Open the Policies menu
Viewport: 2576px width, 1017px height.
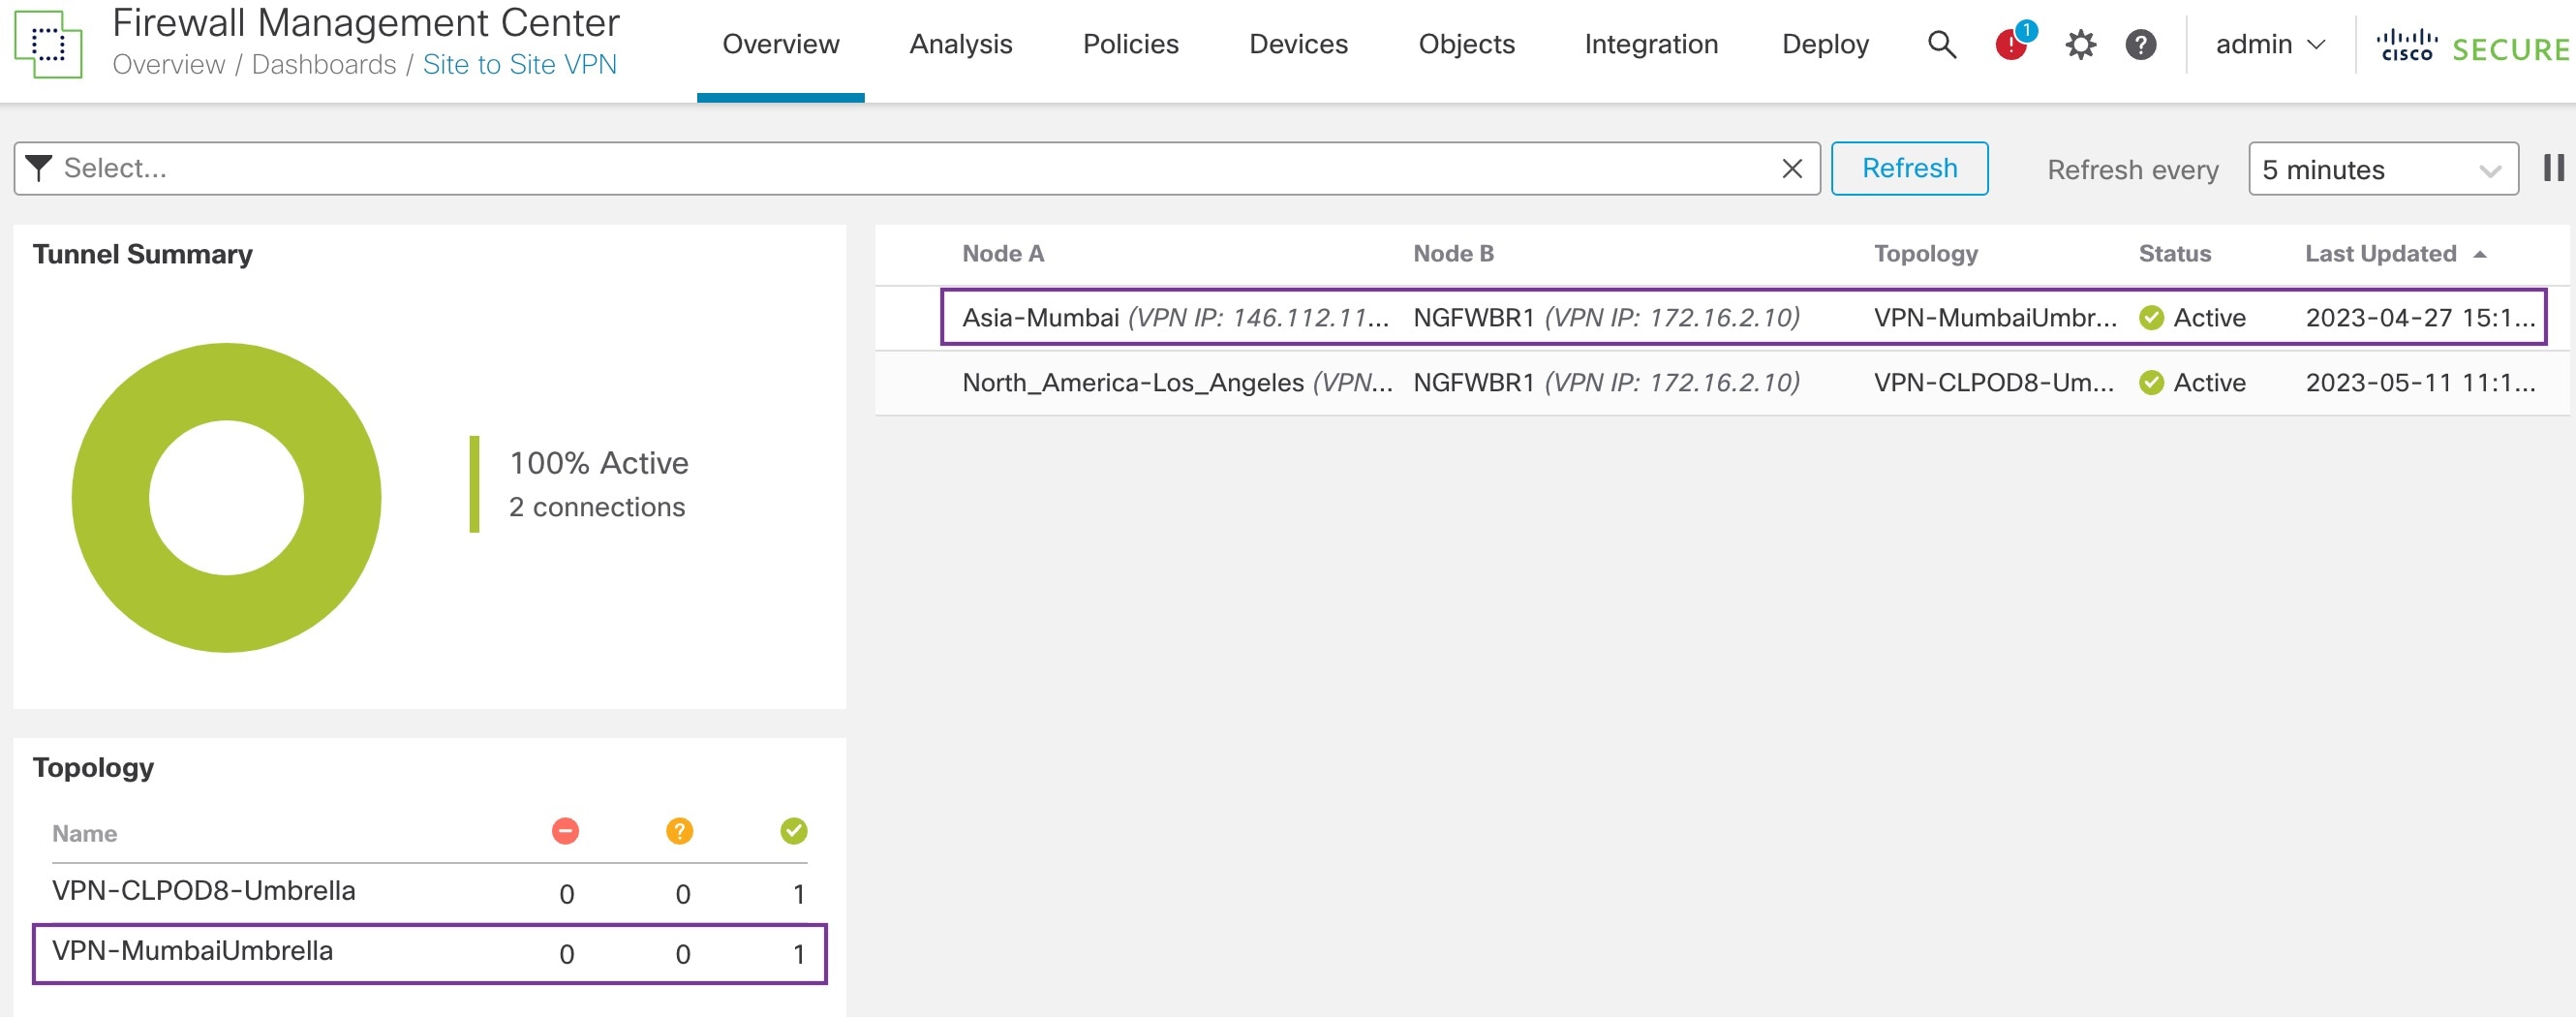tap(1130, 44)
